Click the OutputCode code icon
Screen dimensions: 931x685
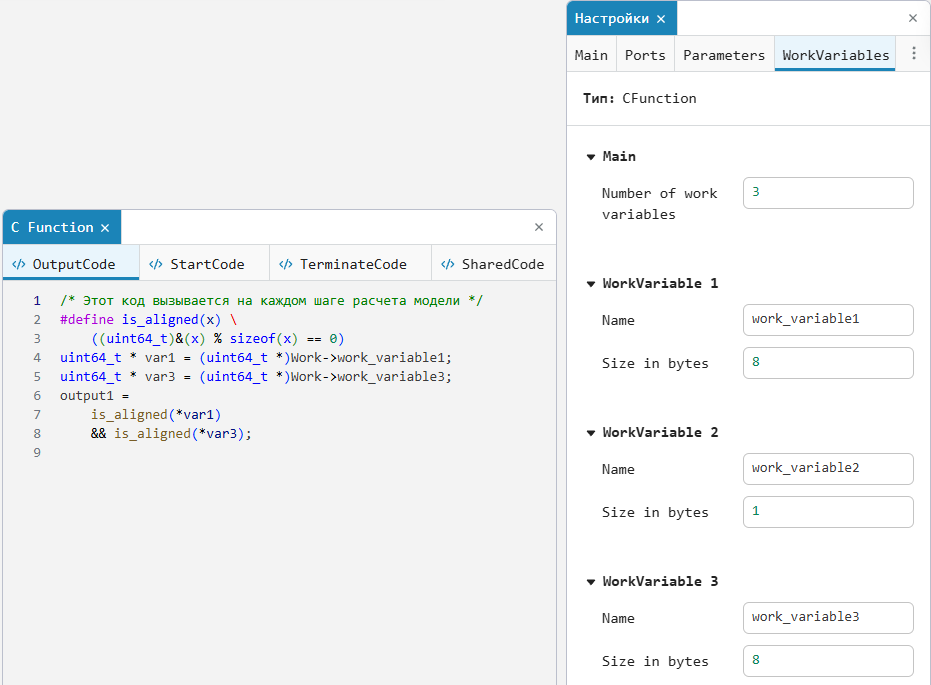19,264
